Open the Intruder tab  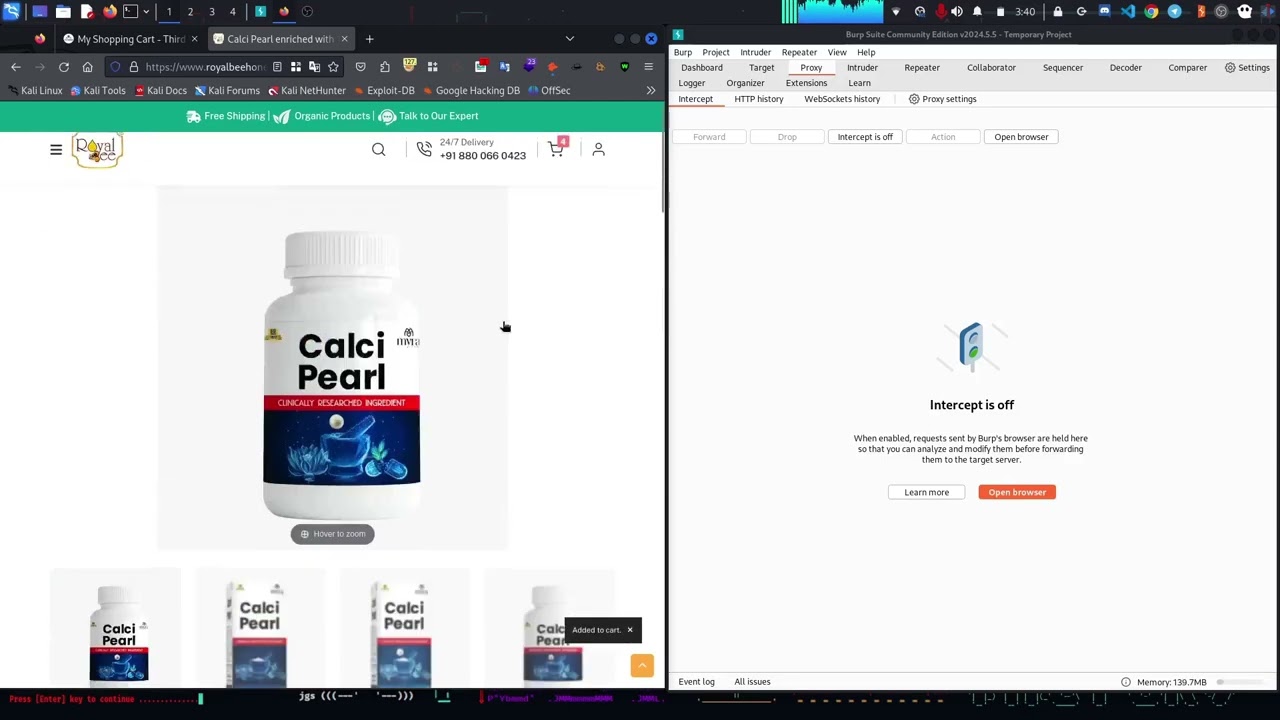pyautogui.click(x=862, y=68)
